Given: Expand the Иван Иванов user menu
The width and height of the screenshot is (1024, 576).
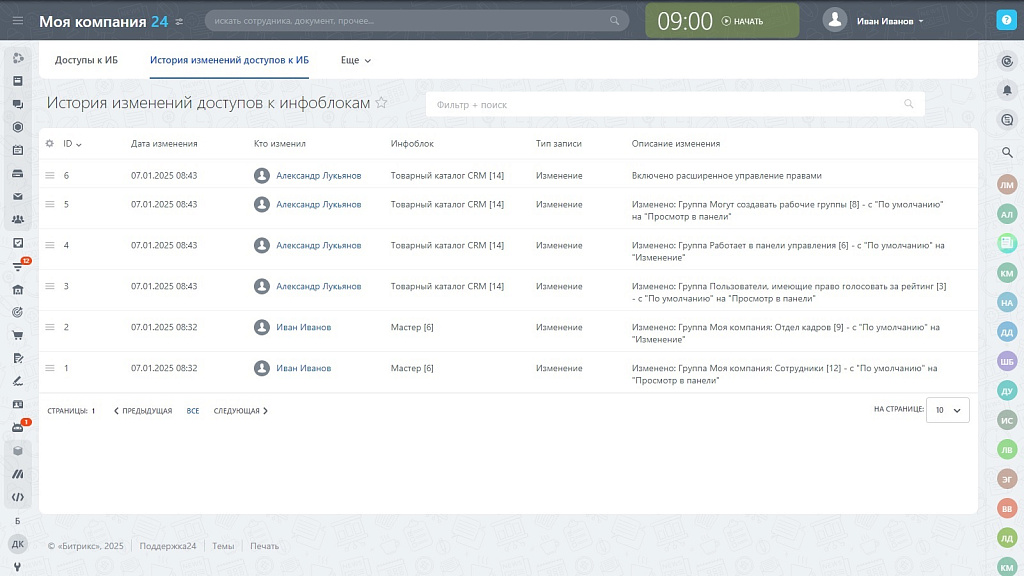Looking at the screenshot, I should 890,21.
